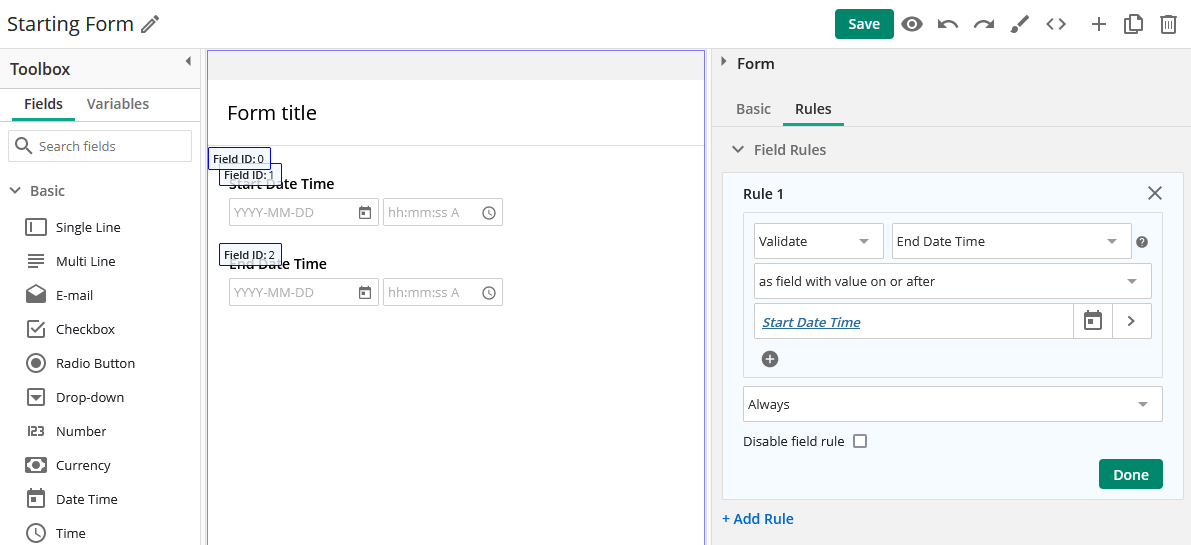
Task: Switch to the Basic tab
Action: 753,109
